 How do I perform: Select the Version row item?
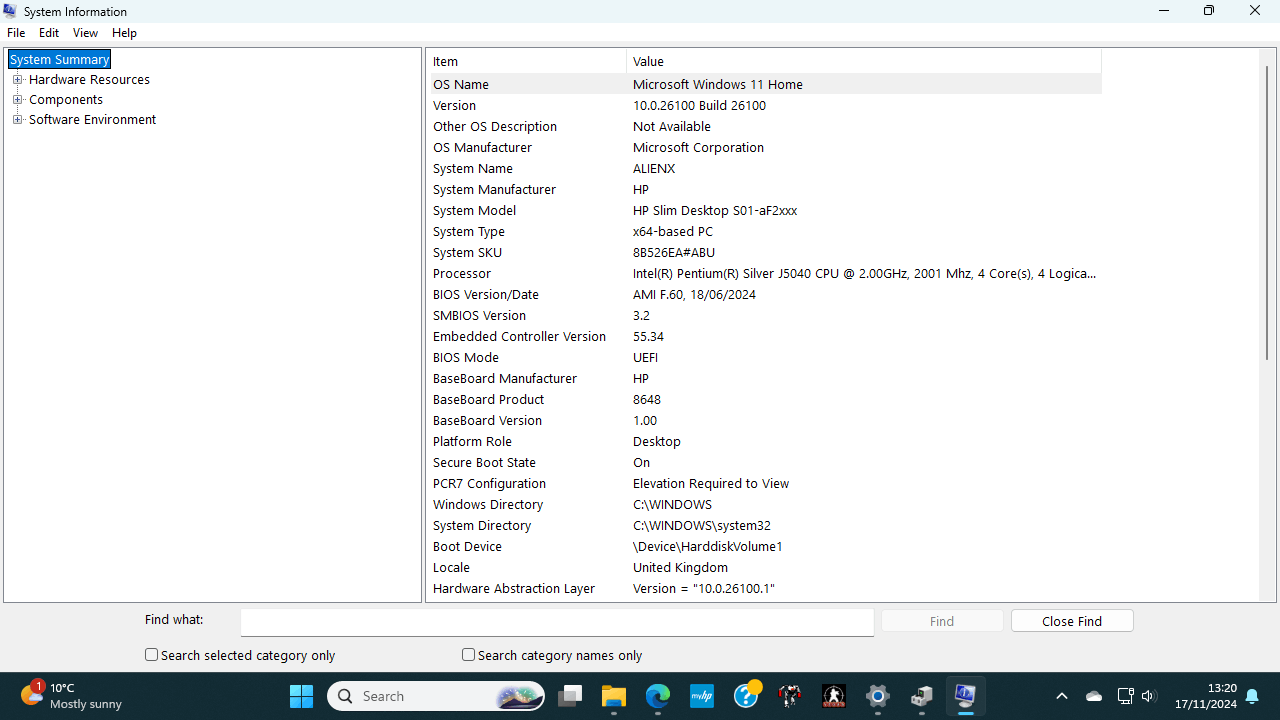pos(766,106)
